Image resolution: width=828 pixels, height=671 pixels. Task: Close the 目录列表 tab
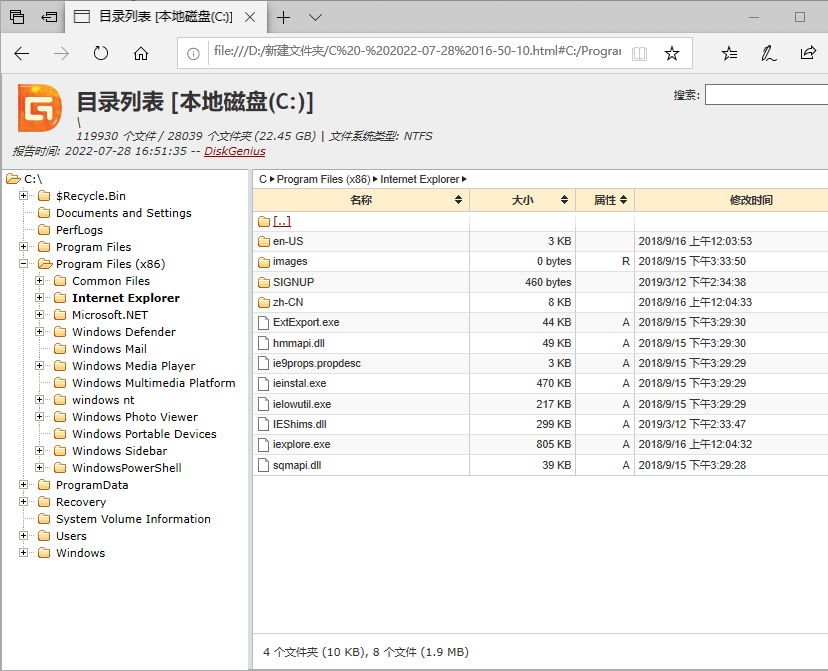coord(250,17)
